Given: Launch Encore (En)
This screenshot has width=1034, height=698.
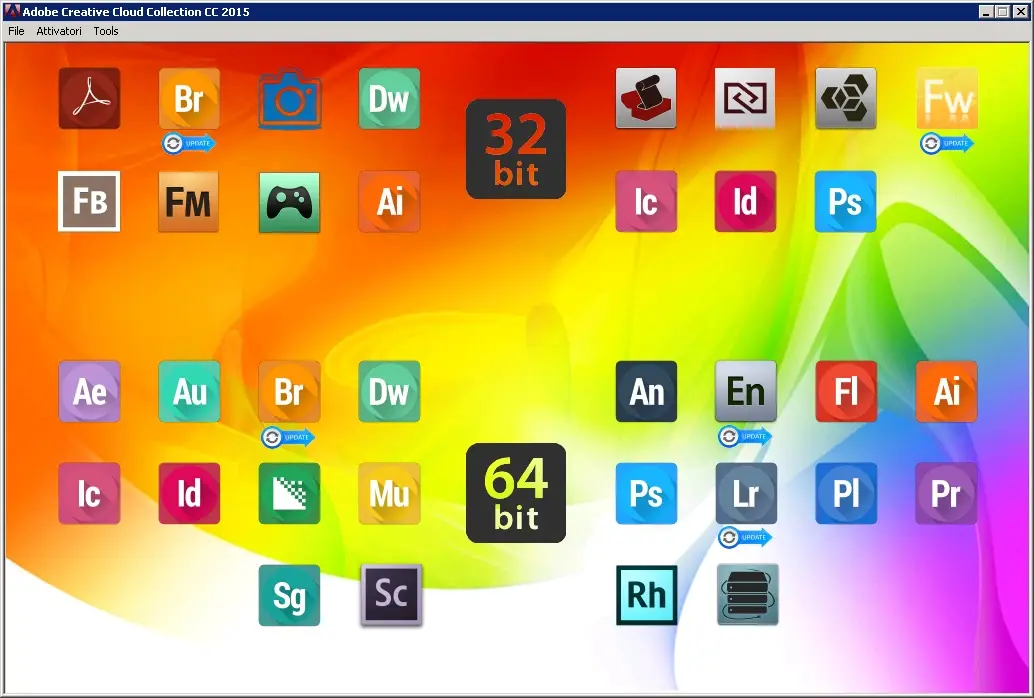Looking at the screenshot, I should coord(746,391).
